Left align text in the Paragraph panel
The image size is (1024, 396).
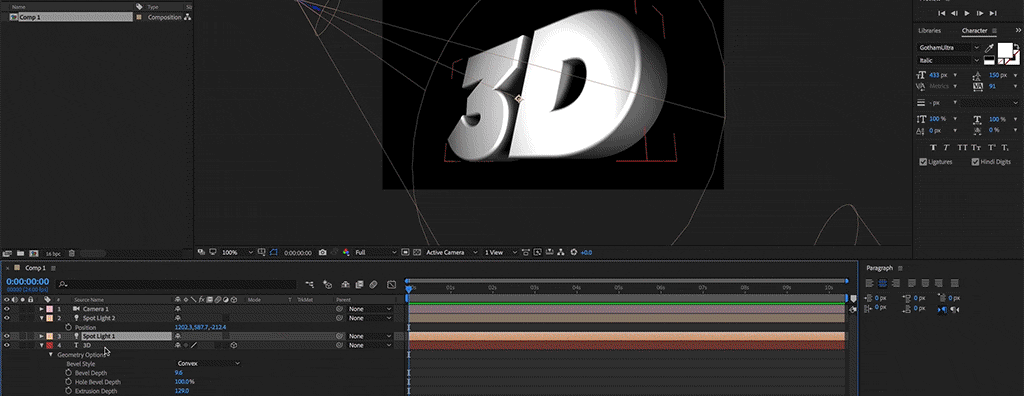coord(869,283)
